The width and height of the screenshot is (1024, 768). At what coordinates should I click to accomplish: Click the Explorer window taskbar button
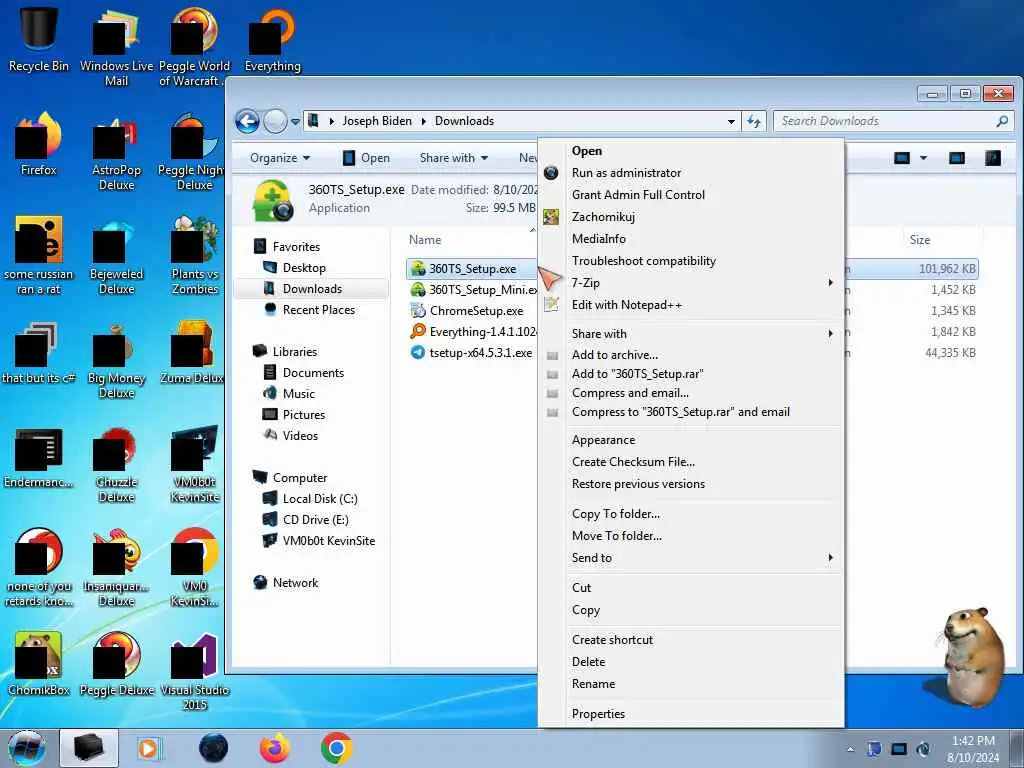tap(89, 748)
